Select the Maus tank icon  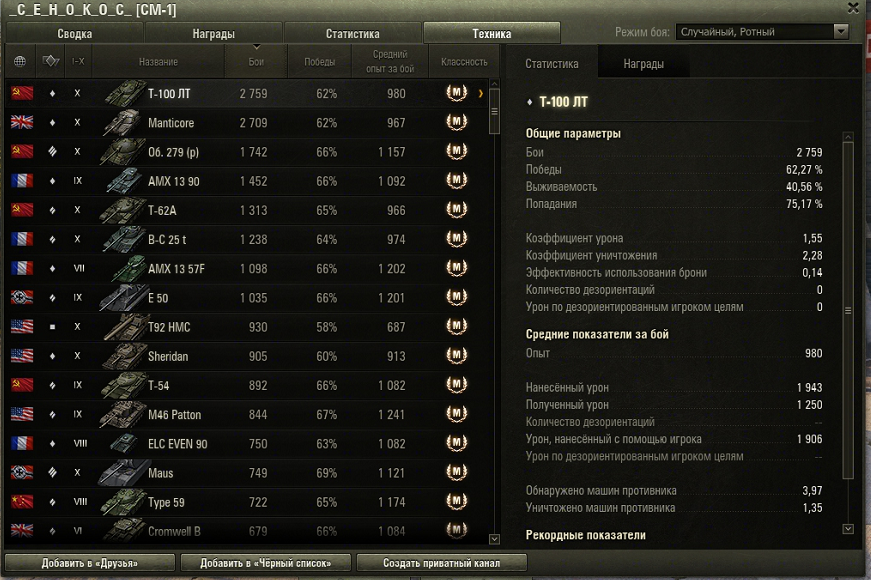pos(123,473)
